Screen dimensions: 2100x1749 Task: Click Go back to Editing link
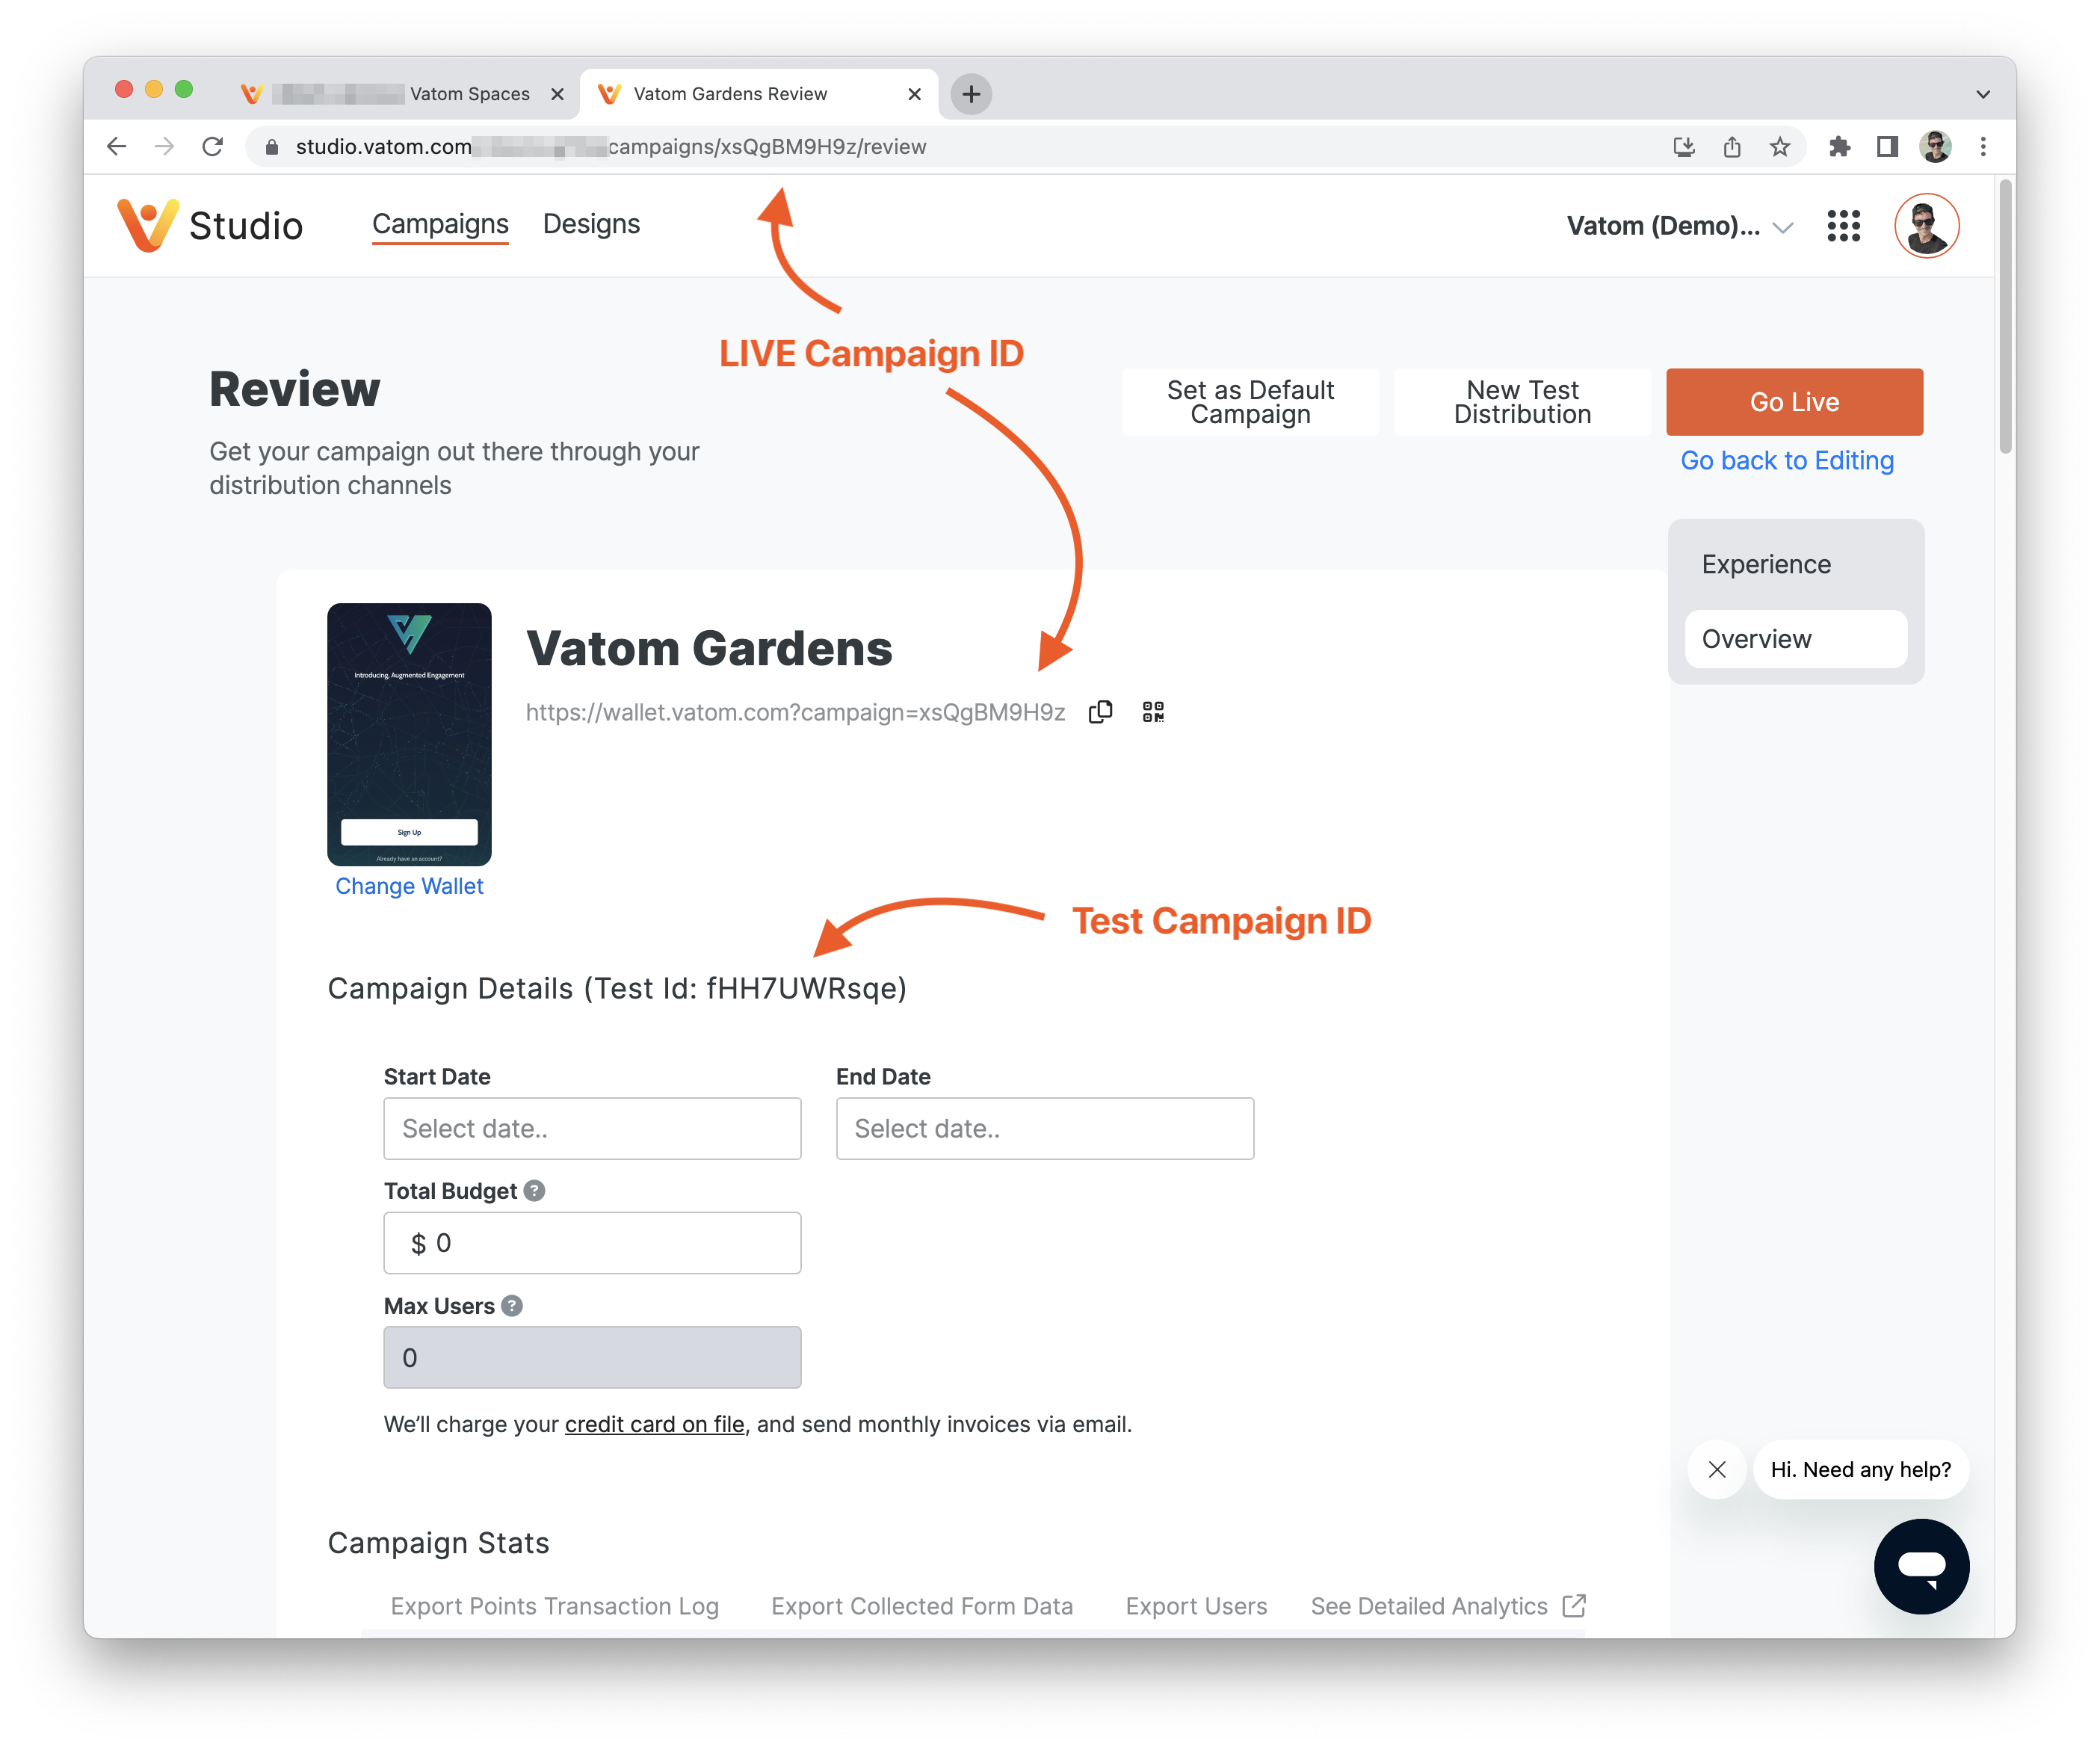pos(1786,461)
